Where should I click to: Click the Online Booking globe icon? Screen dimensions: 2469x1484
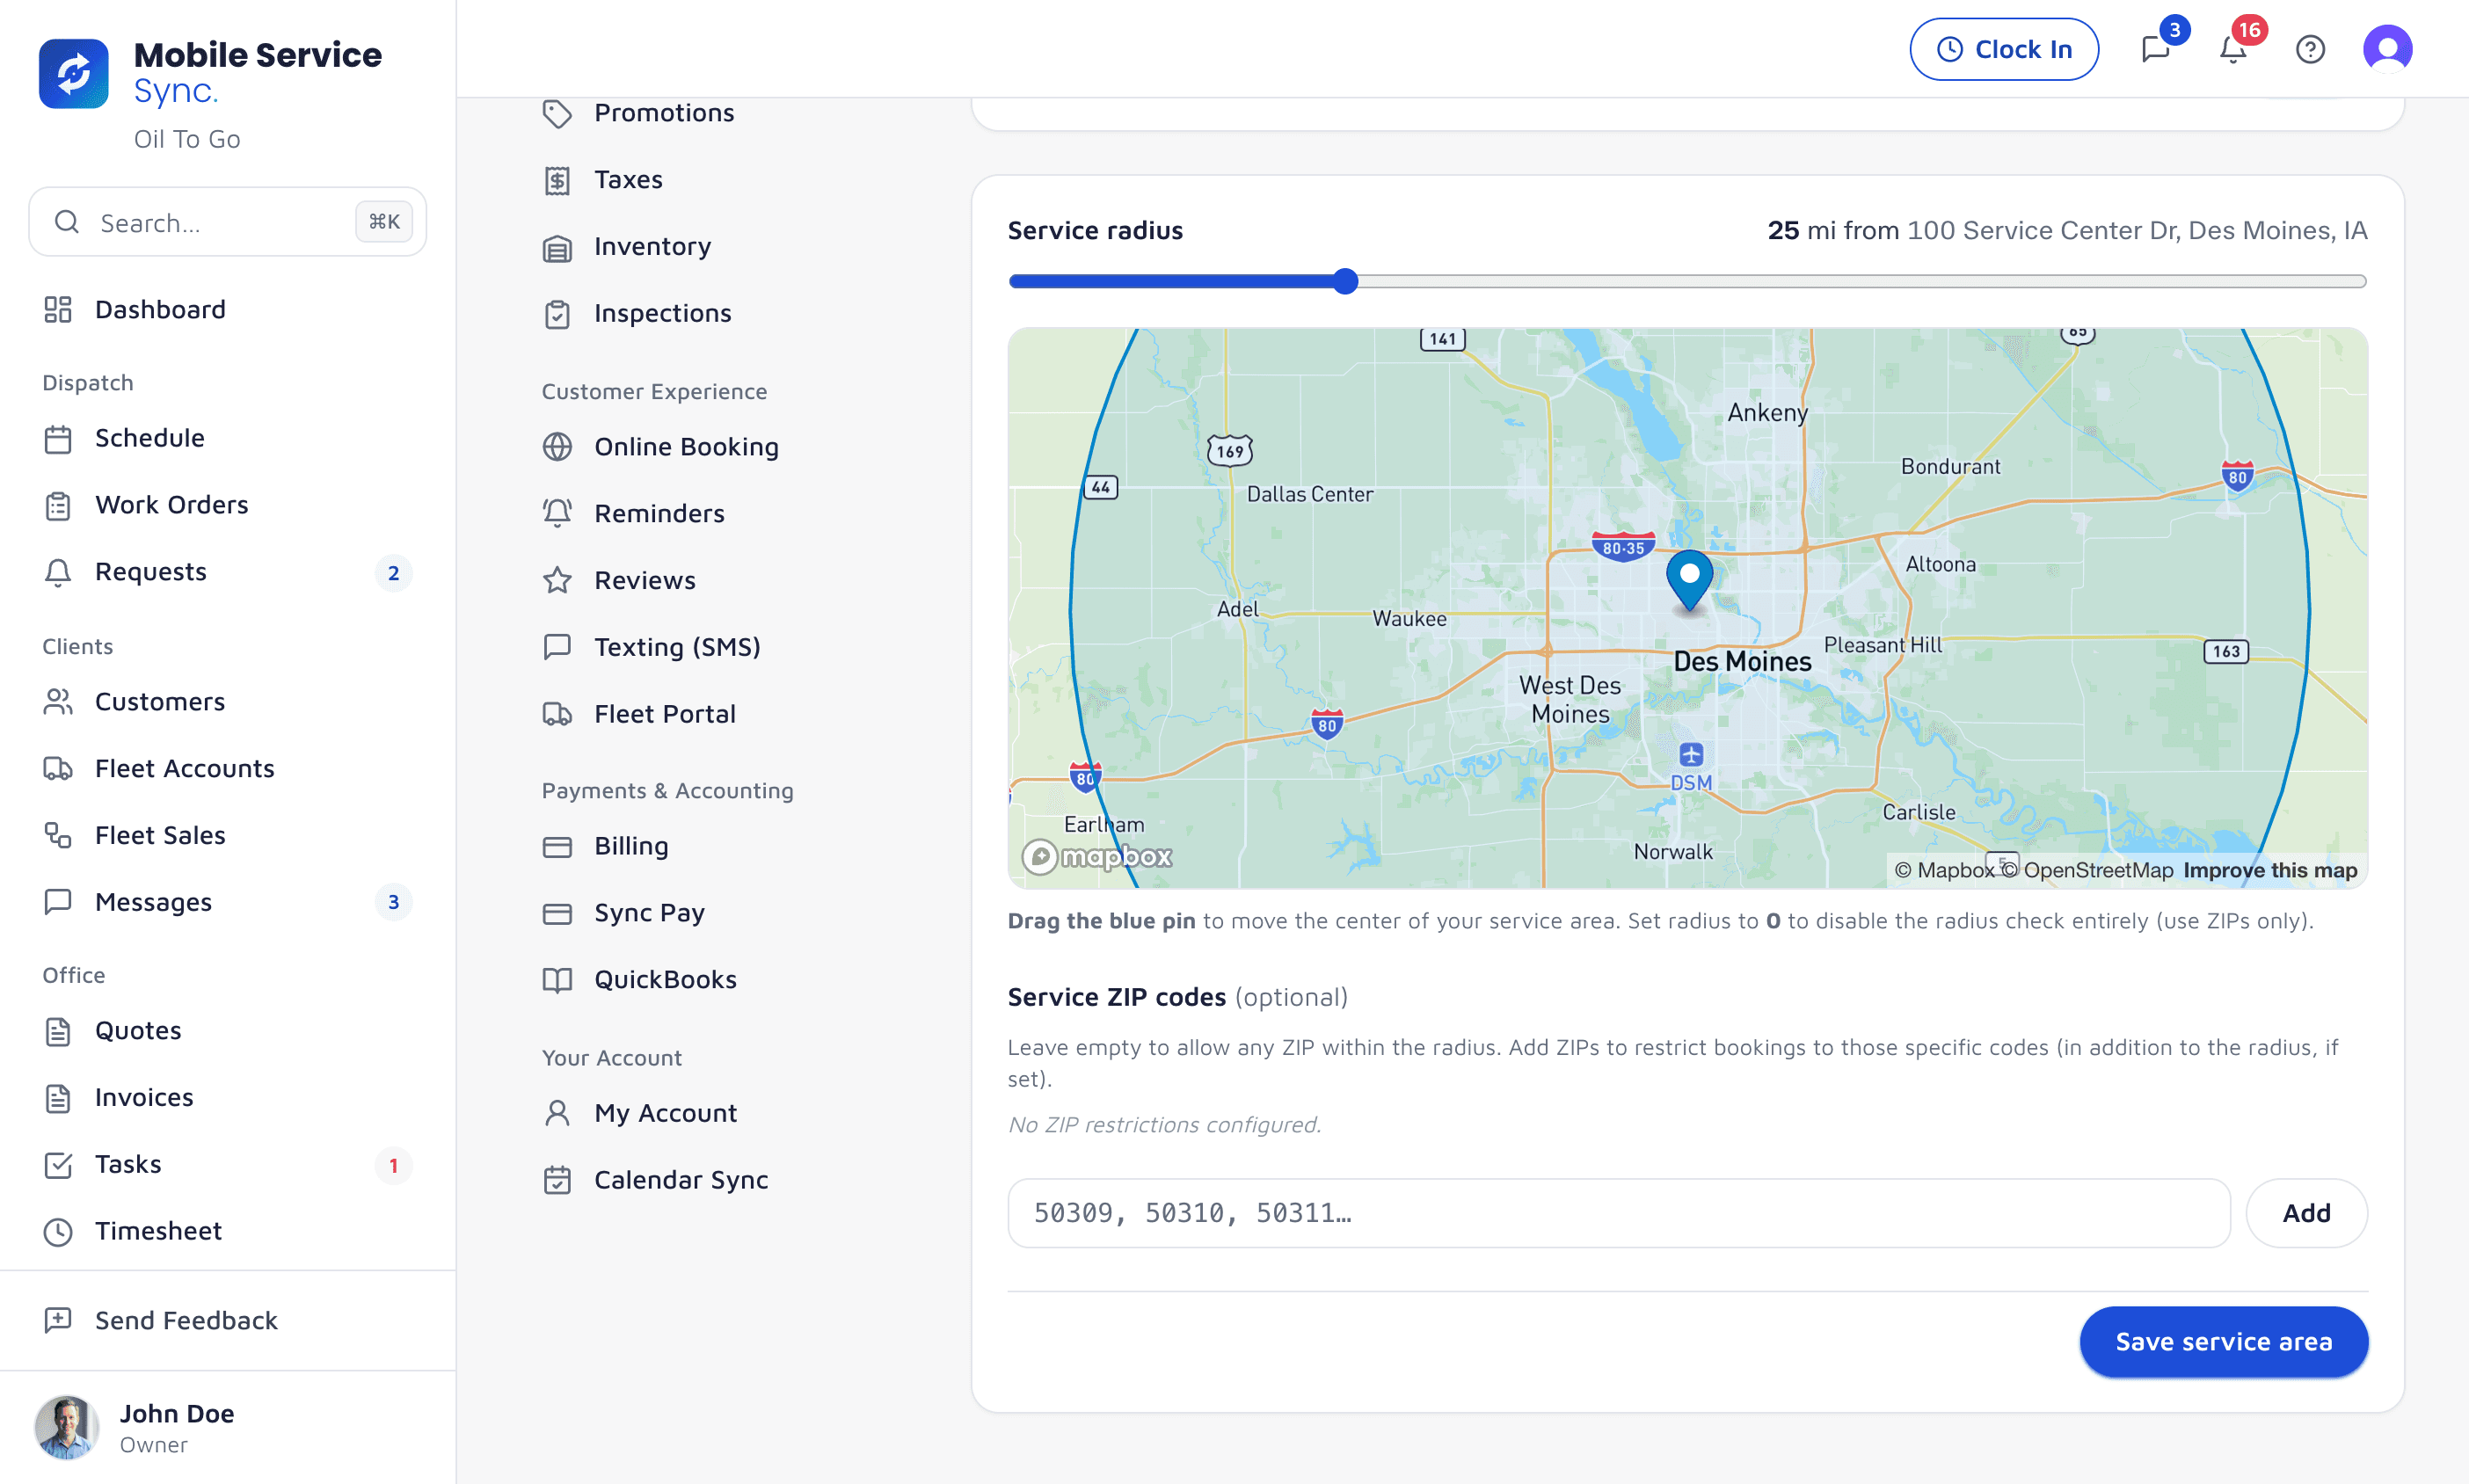point(557,447)
